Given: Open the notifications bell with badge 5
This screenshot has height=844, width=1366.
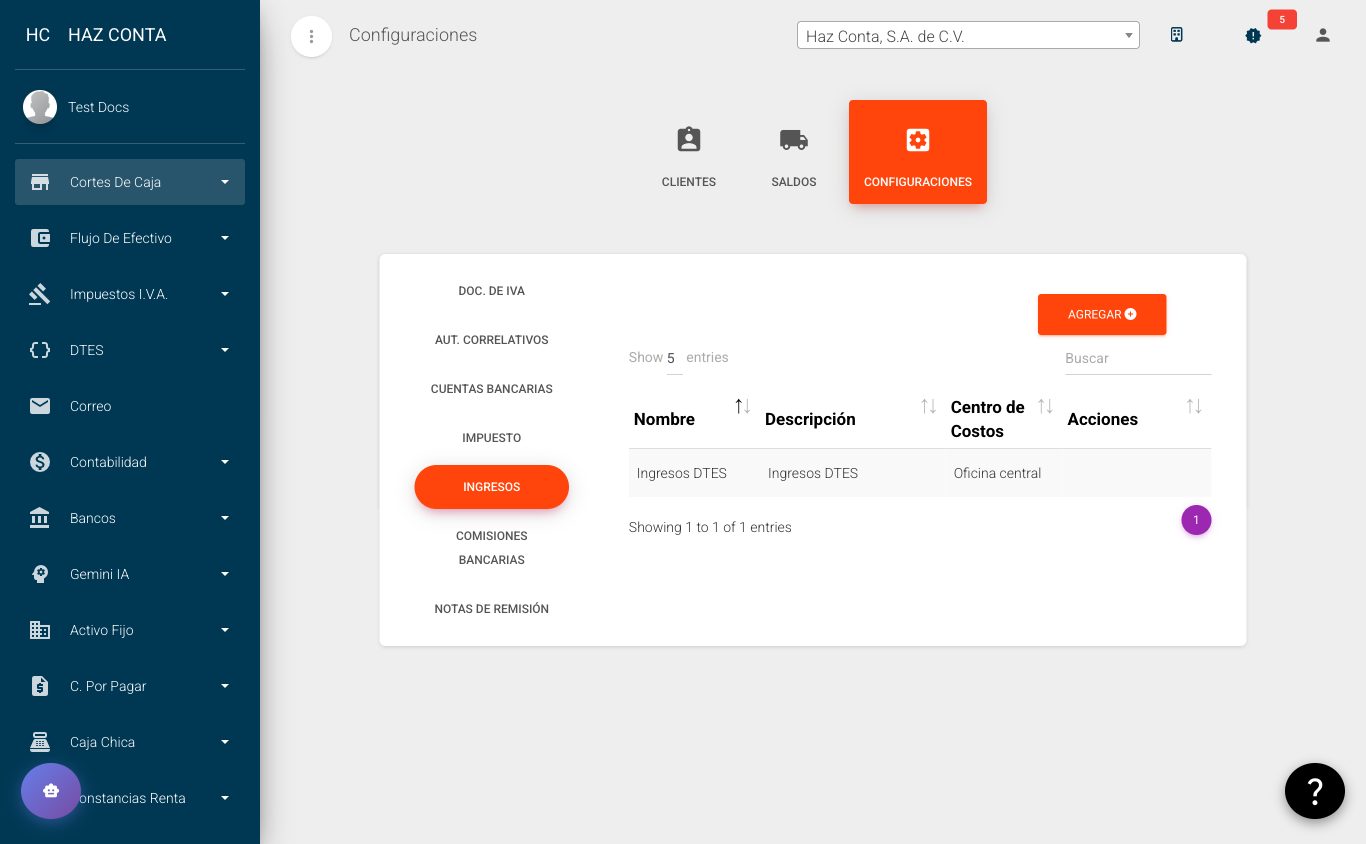Looking at the screenshot, I should pyautogui.click(x=1252, y=35).
